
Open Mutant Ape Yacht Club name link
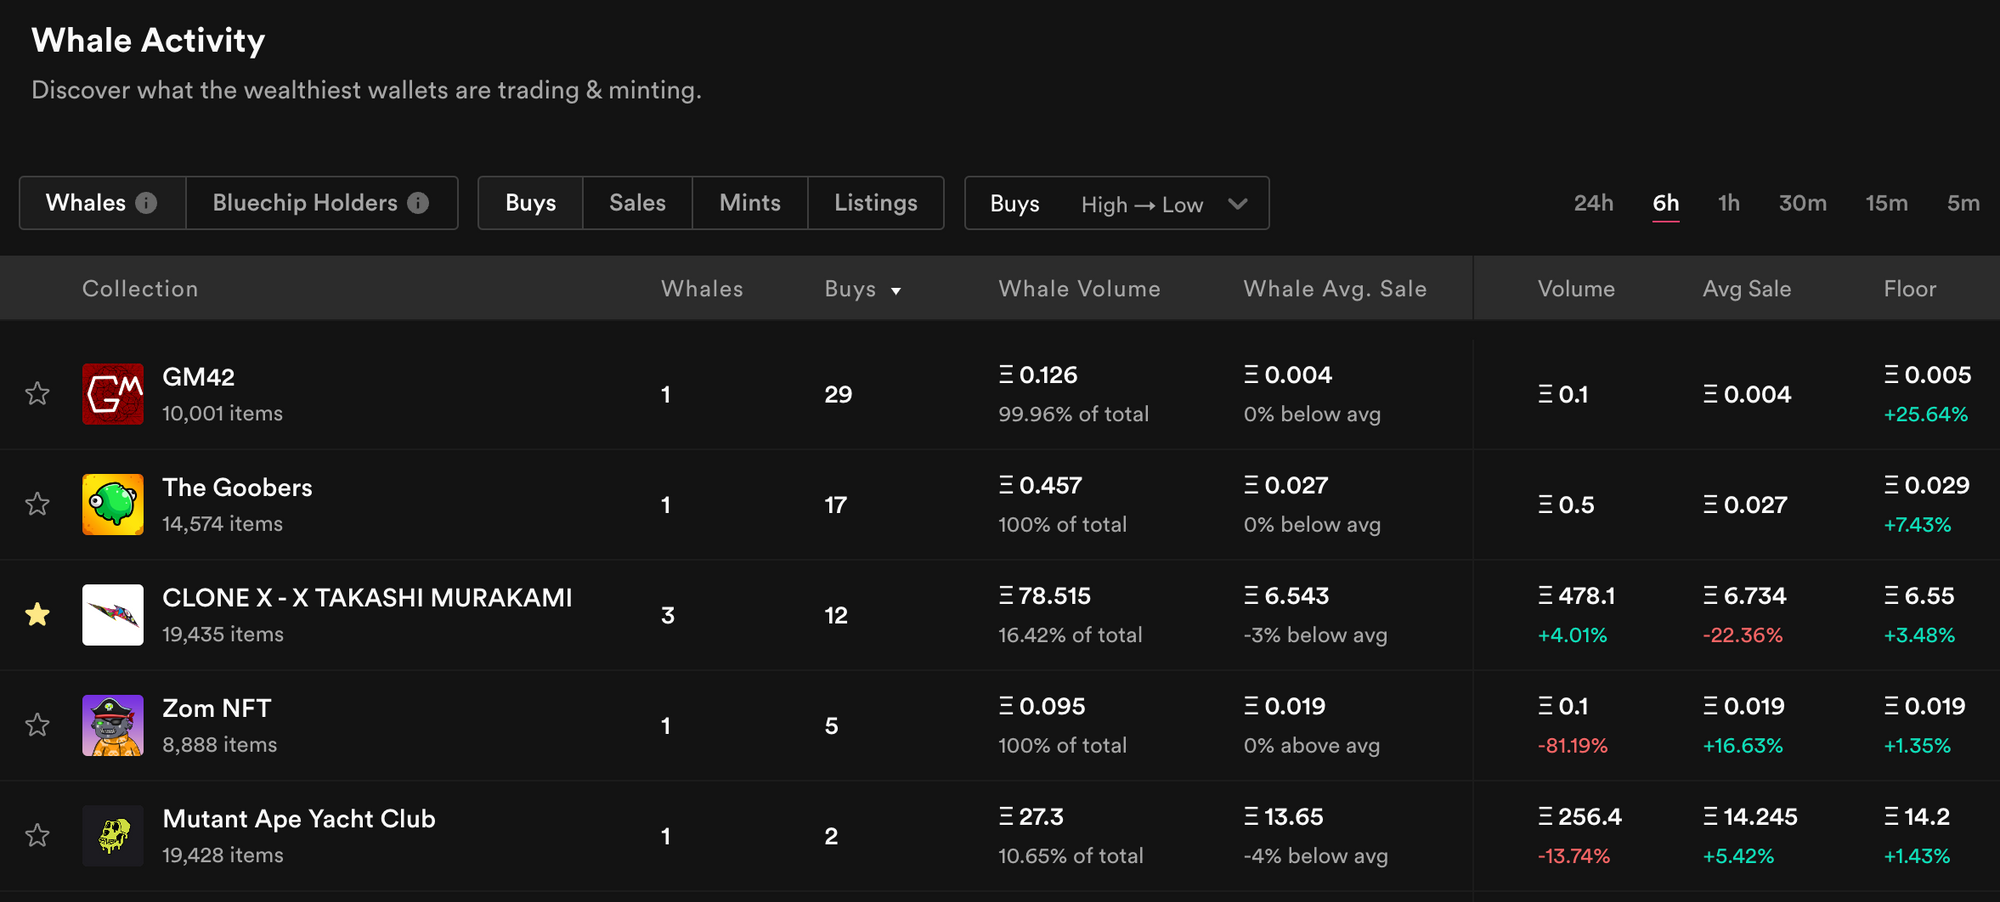pos(299,819)
